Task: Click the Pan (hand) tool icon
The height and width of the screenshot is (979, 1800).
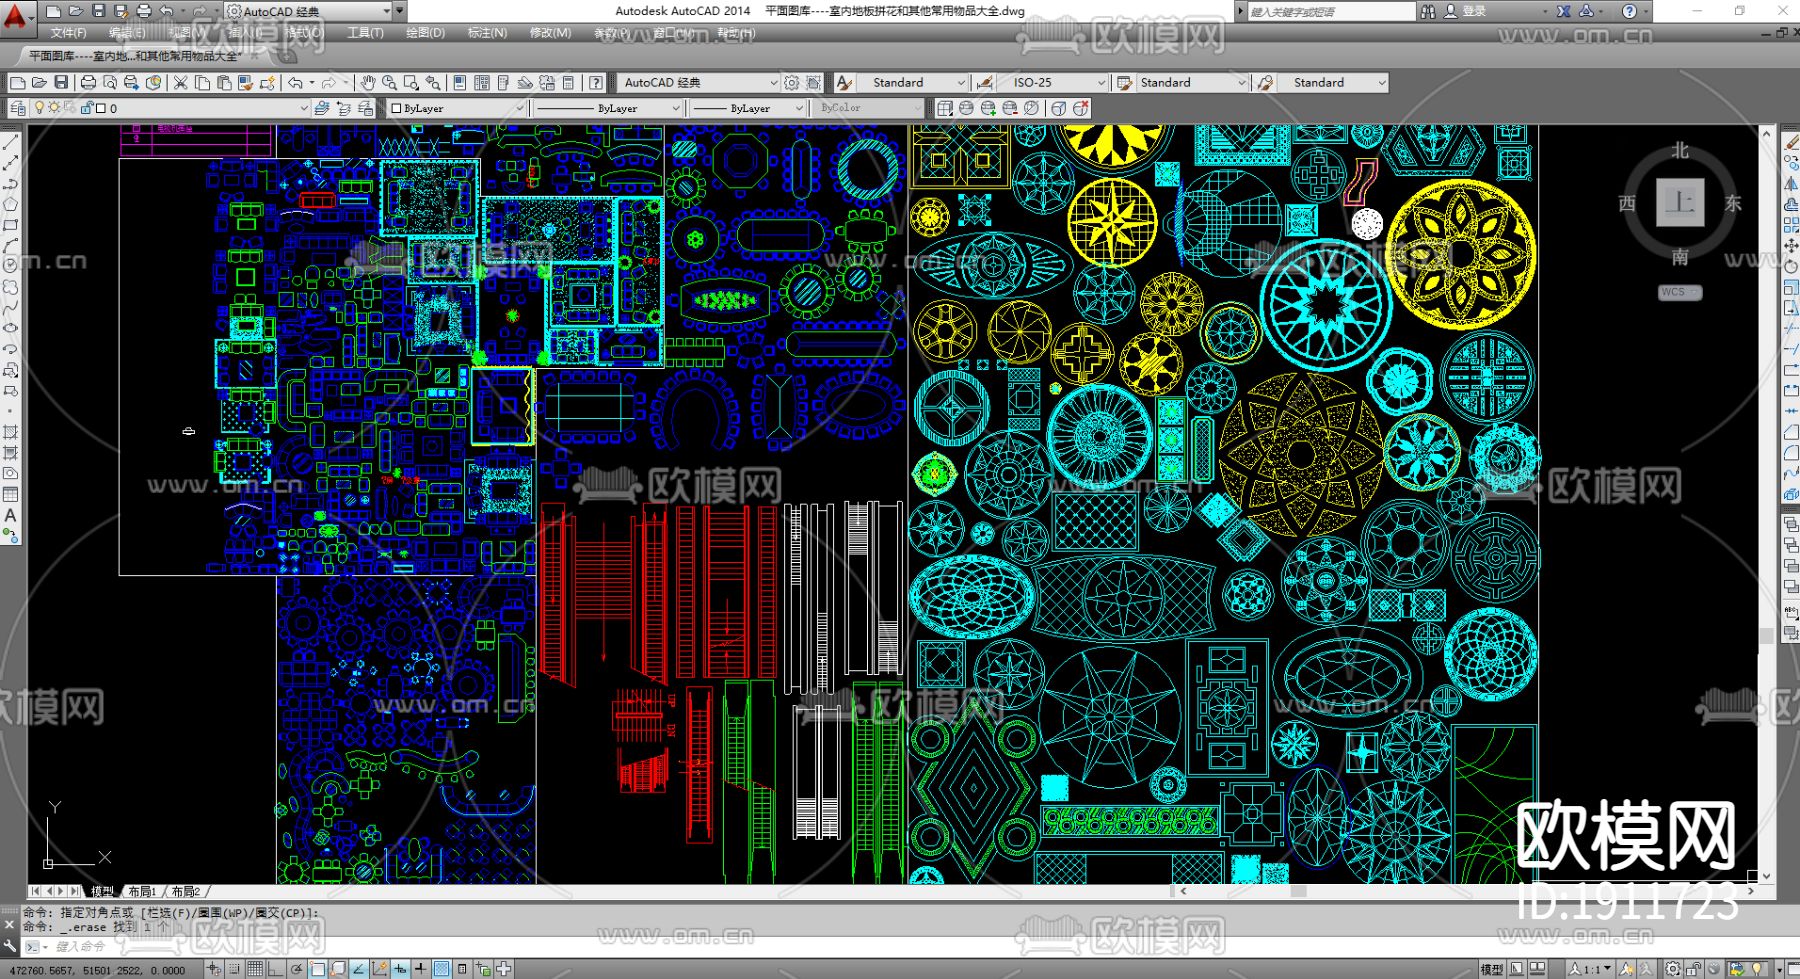Action: pos(368,83)
